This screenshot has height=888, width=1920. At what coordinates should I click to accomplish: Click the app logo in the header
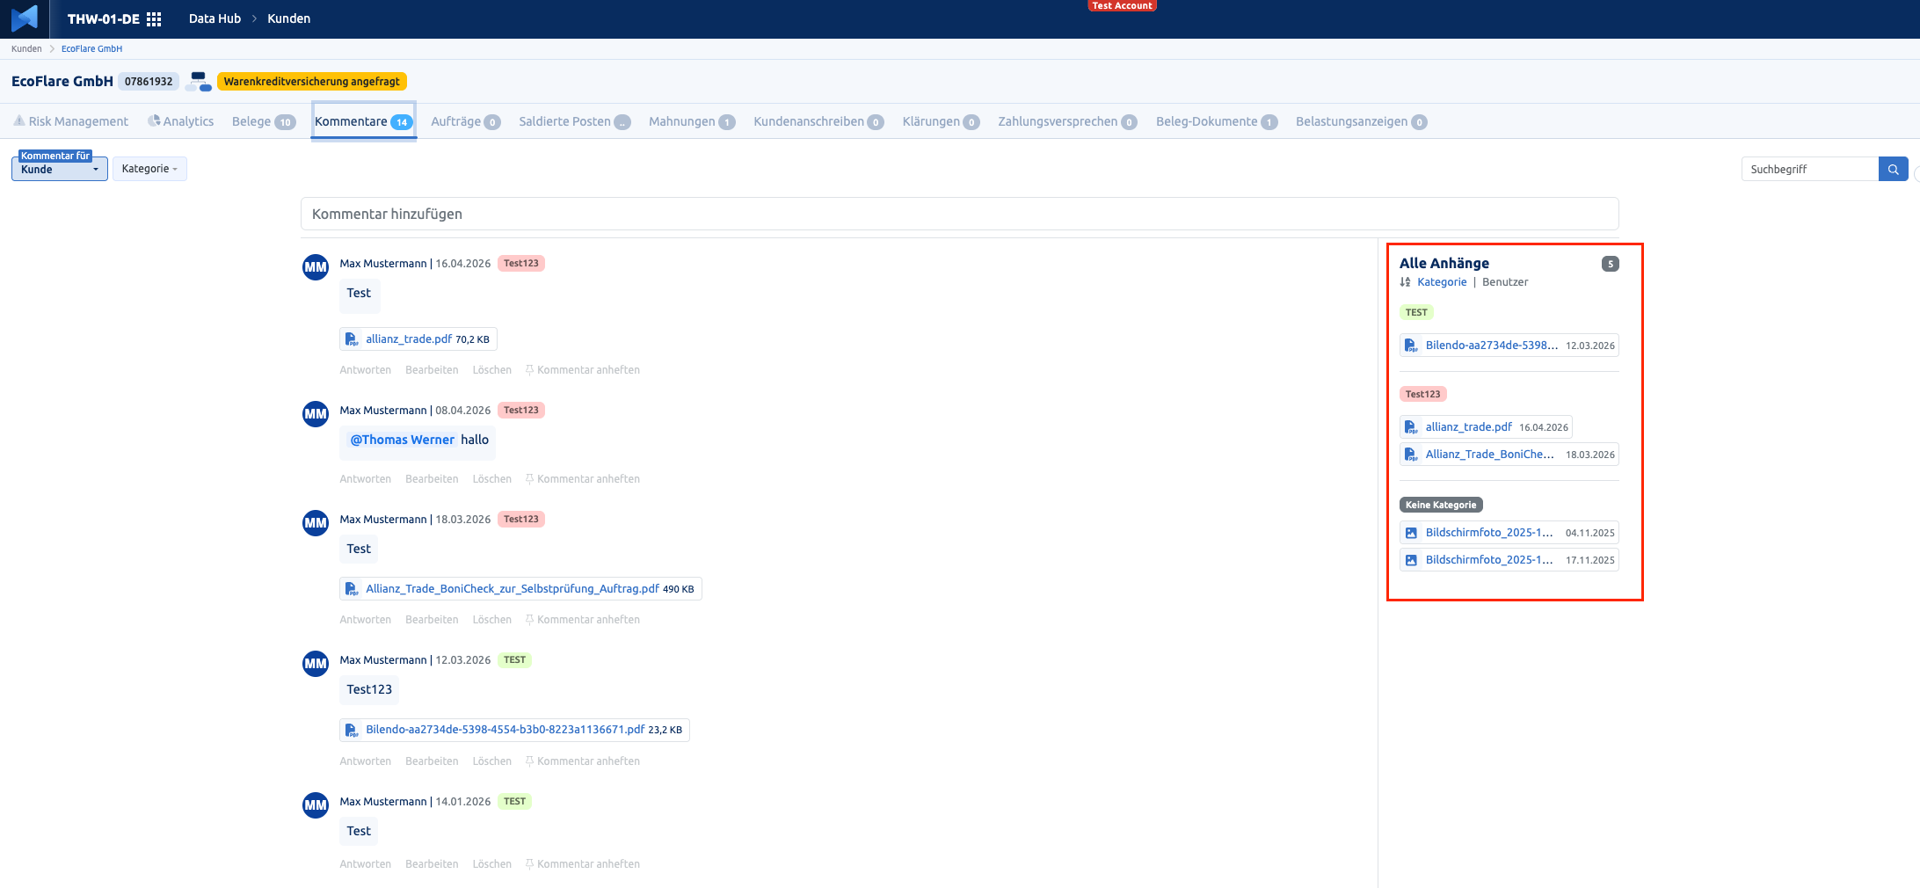(x=25, y=18)
